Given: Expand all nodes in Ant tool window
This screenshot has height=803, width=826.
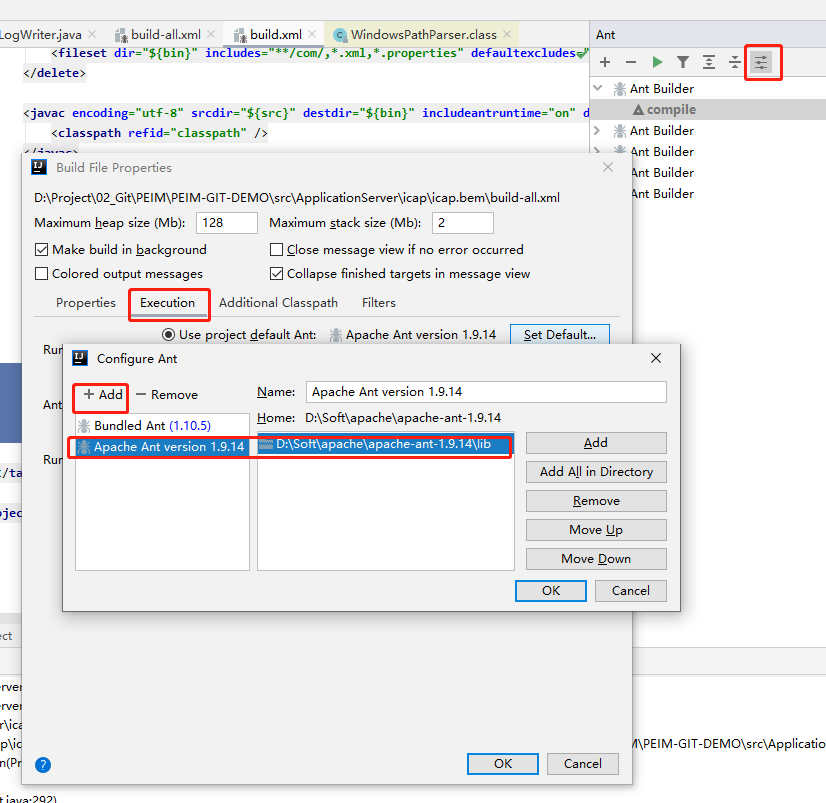Looking at the screenshot, I should (710, 62).
